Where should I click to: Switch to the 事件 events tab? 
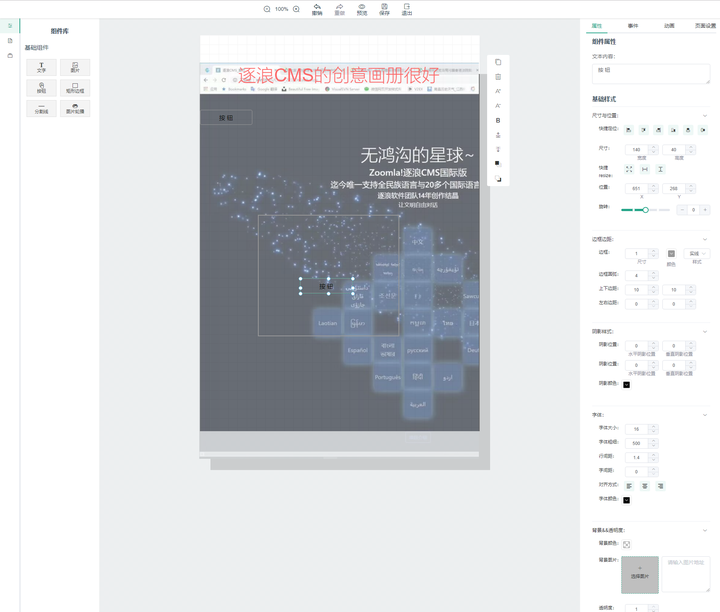[633, 26]
